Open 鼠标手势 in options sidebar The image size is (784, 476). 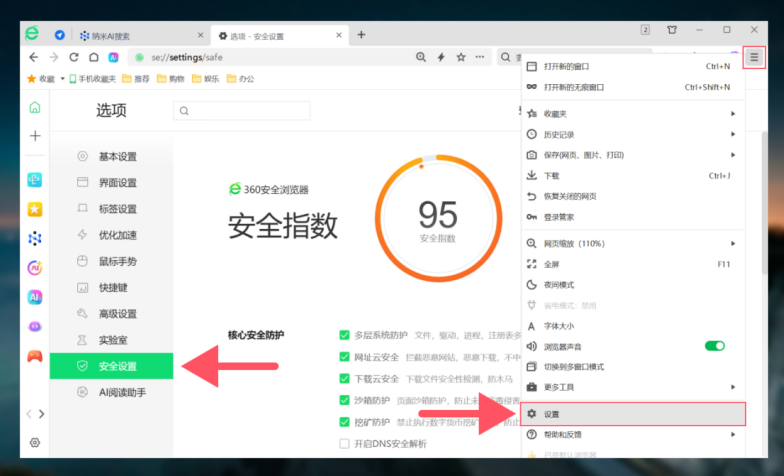(x=112, y=262)
